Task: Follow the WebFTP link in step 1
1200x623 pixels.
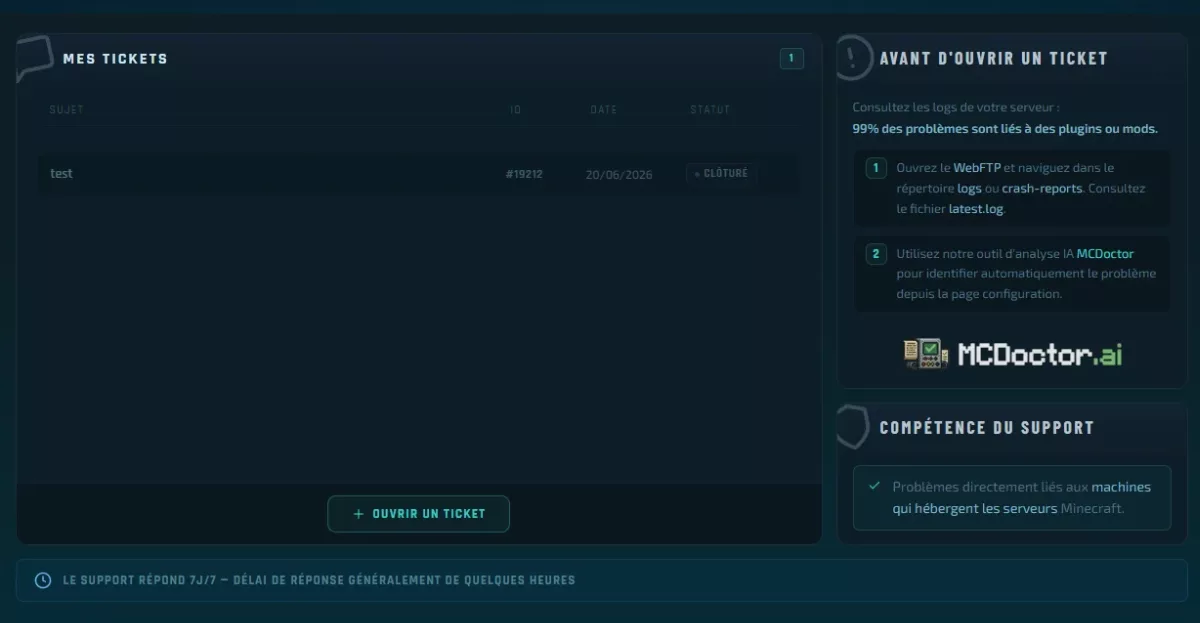Action: [x=977, y=168]
